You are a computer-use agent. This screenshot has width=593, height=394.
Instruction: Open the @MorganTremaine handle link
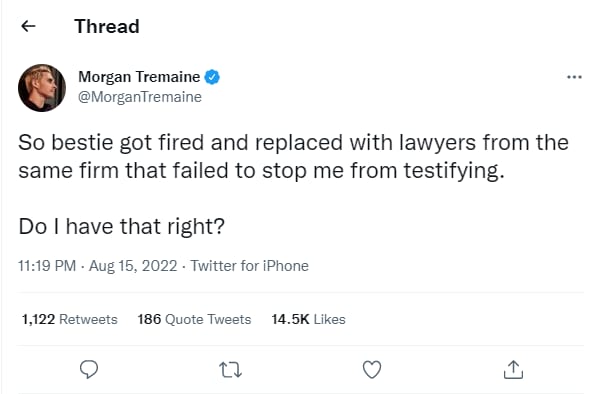[x=140, y=97]
